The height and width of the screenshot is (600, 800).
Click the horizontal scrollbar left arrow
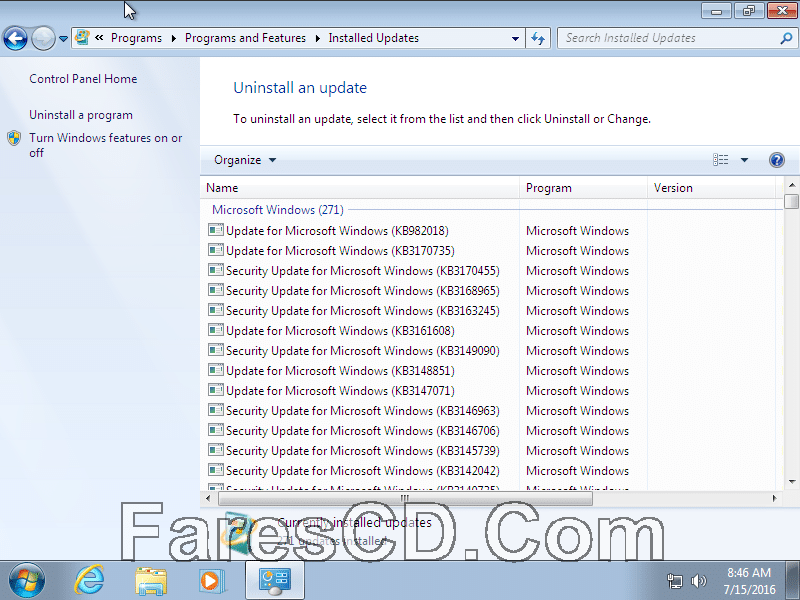(208, 498)
